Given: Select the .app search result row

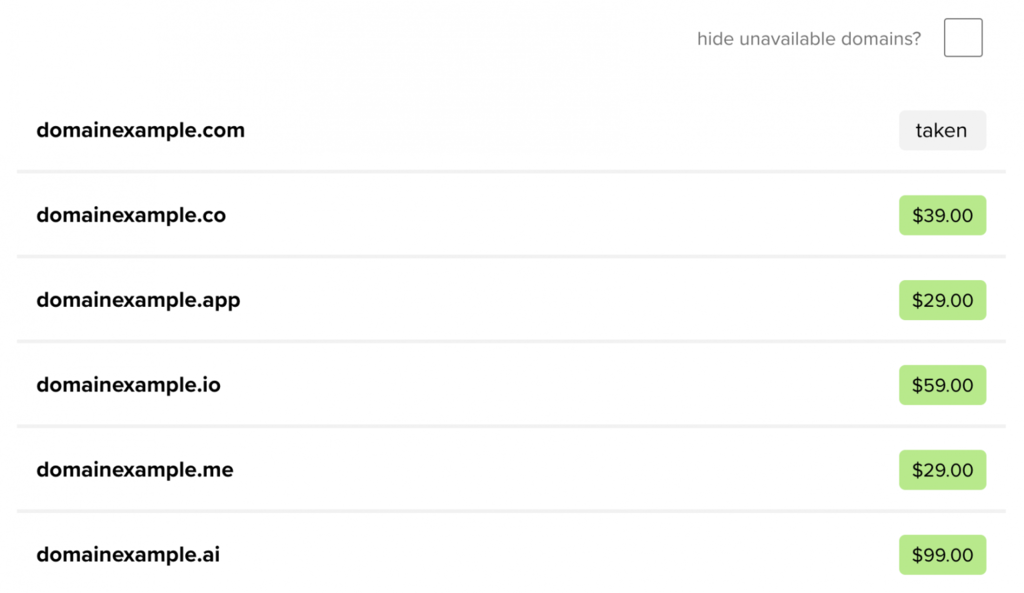Looking at the screenshot, I should 511,300.
